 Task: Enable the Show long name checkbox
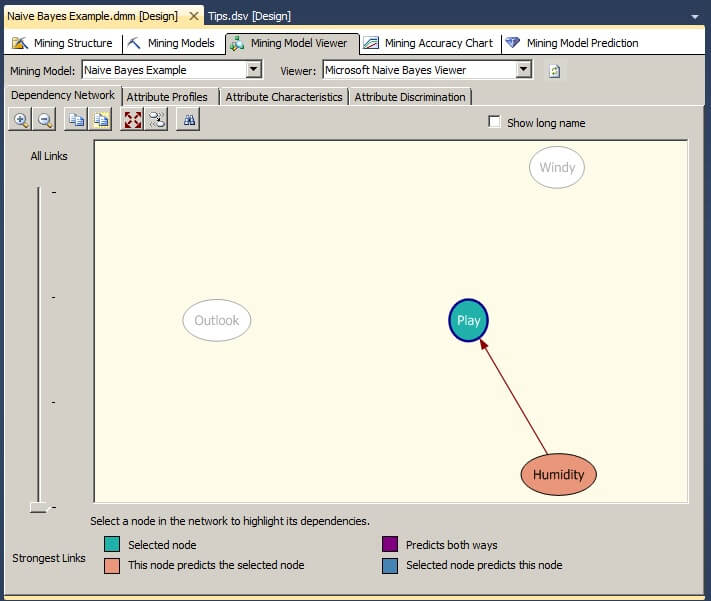pyautogui.click(x=494, y=122)
